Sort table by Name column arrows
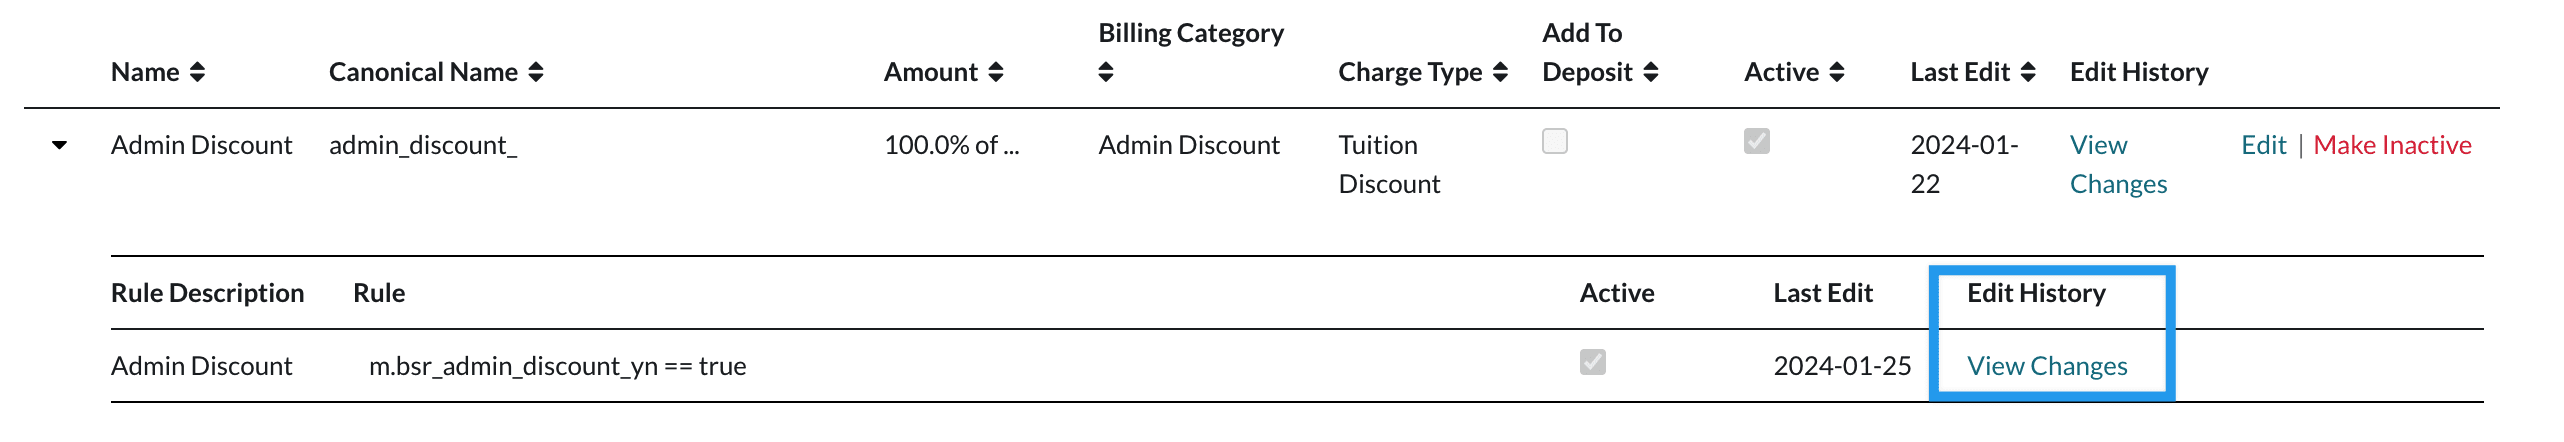 click(x=197, y=72)
